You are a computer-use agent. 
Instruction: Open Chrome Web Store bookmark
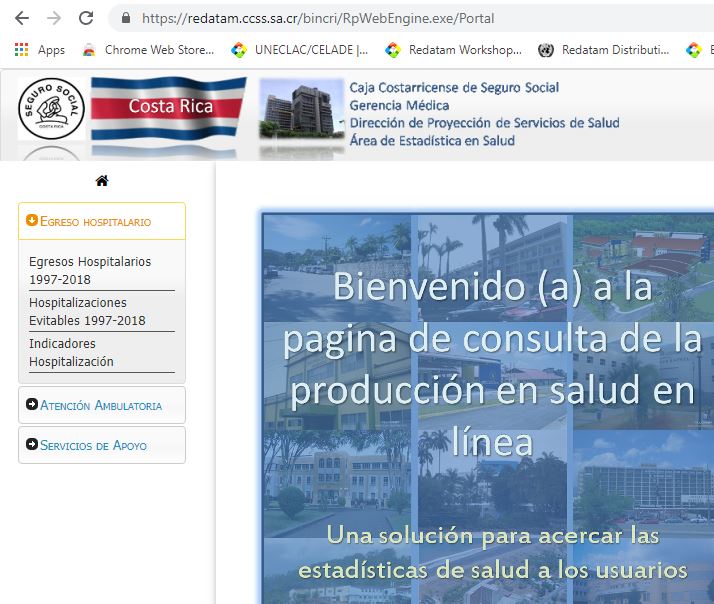point(148,50)
